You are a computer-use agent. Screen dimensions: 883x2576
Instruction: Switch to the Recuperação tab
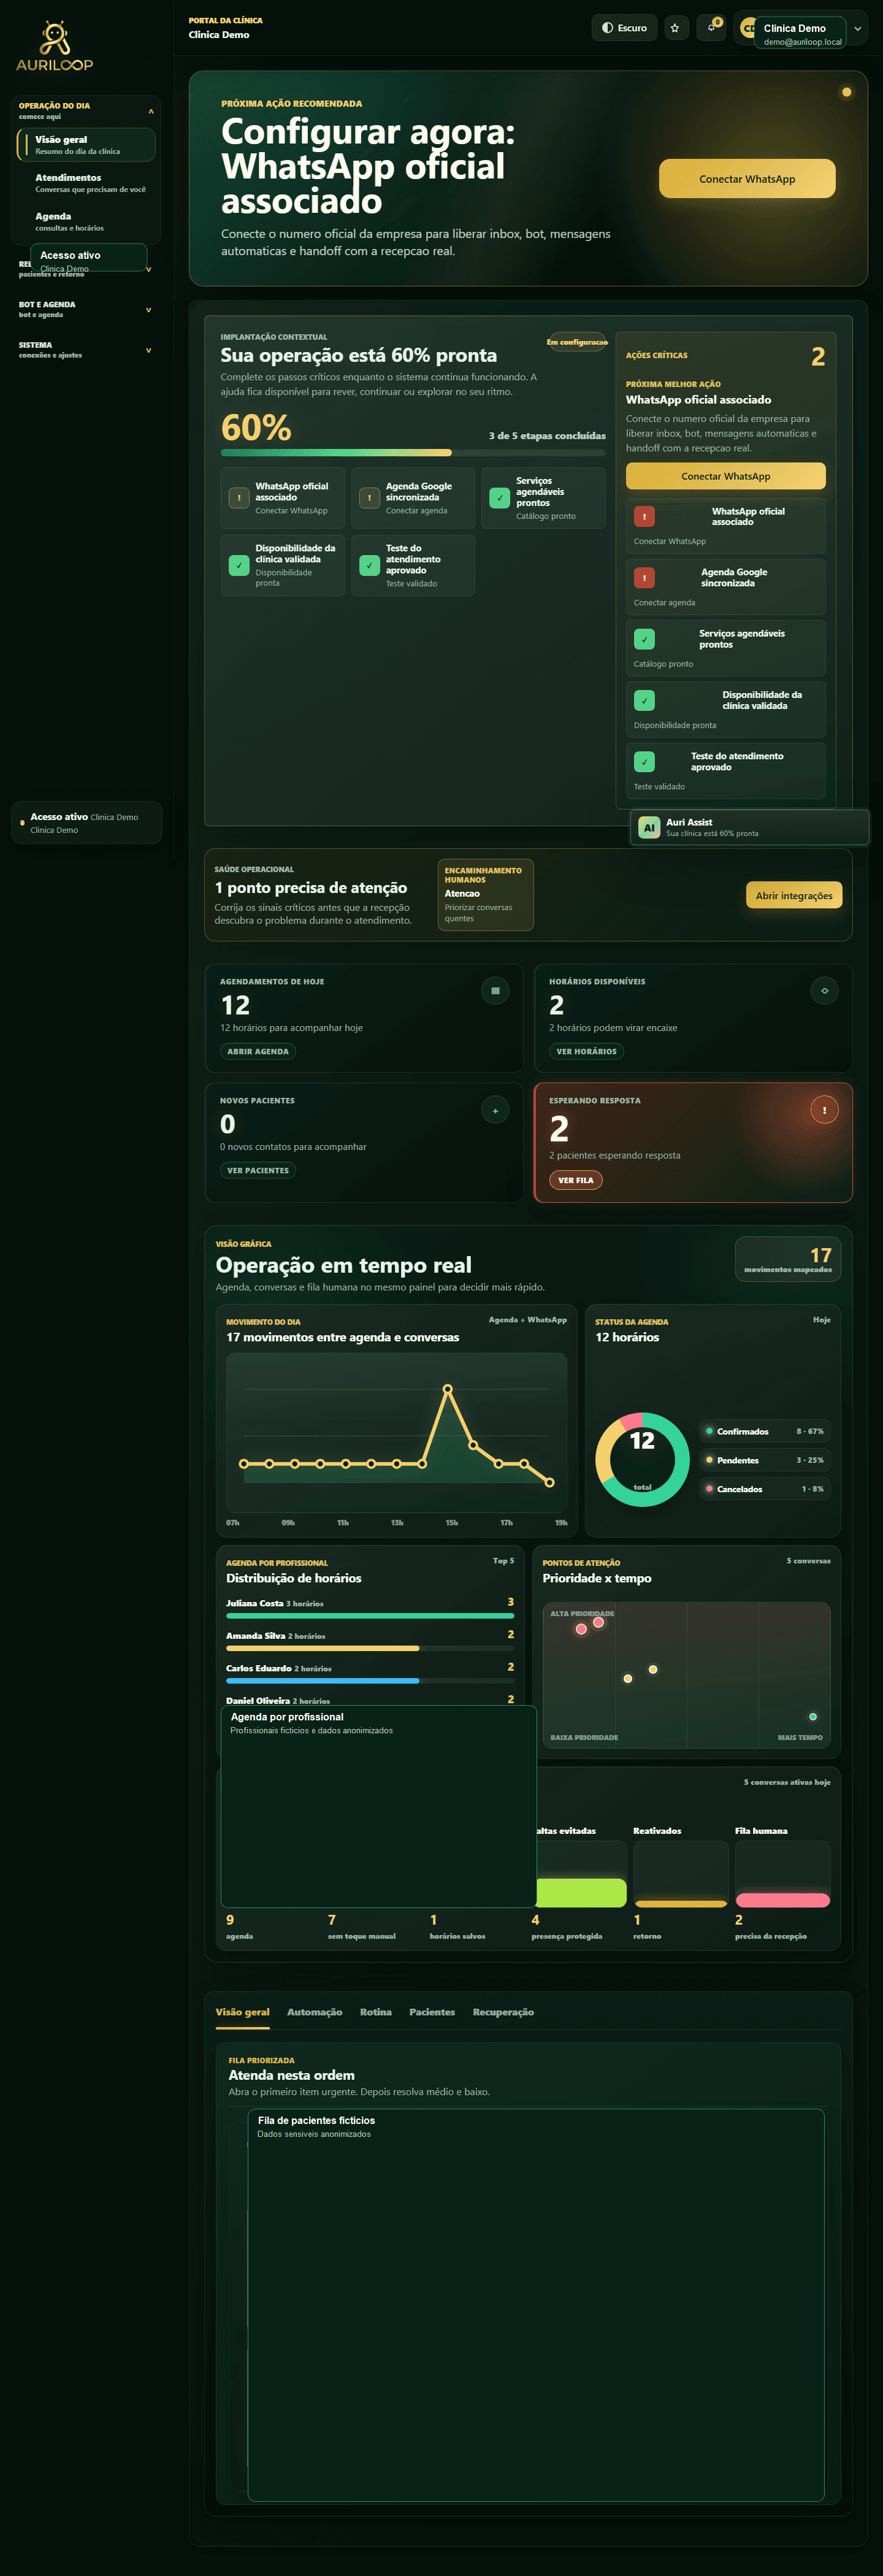pos(503,2012)
